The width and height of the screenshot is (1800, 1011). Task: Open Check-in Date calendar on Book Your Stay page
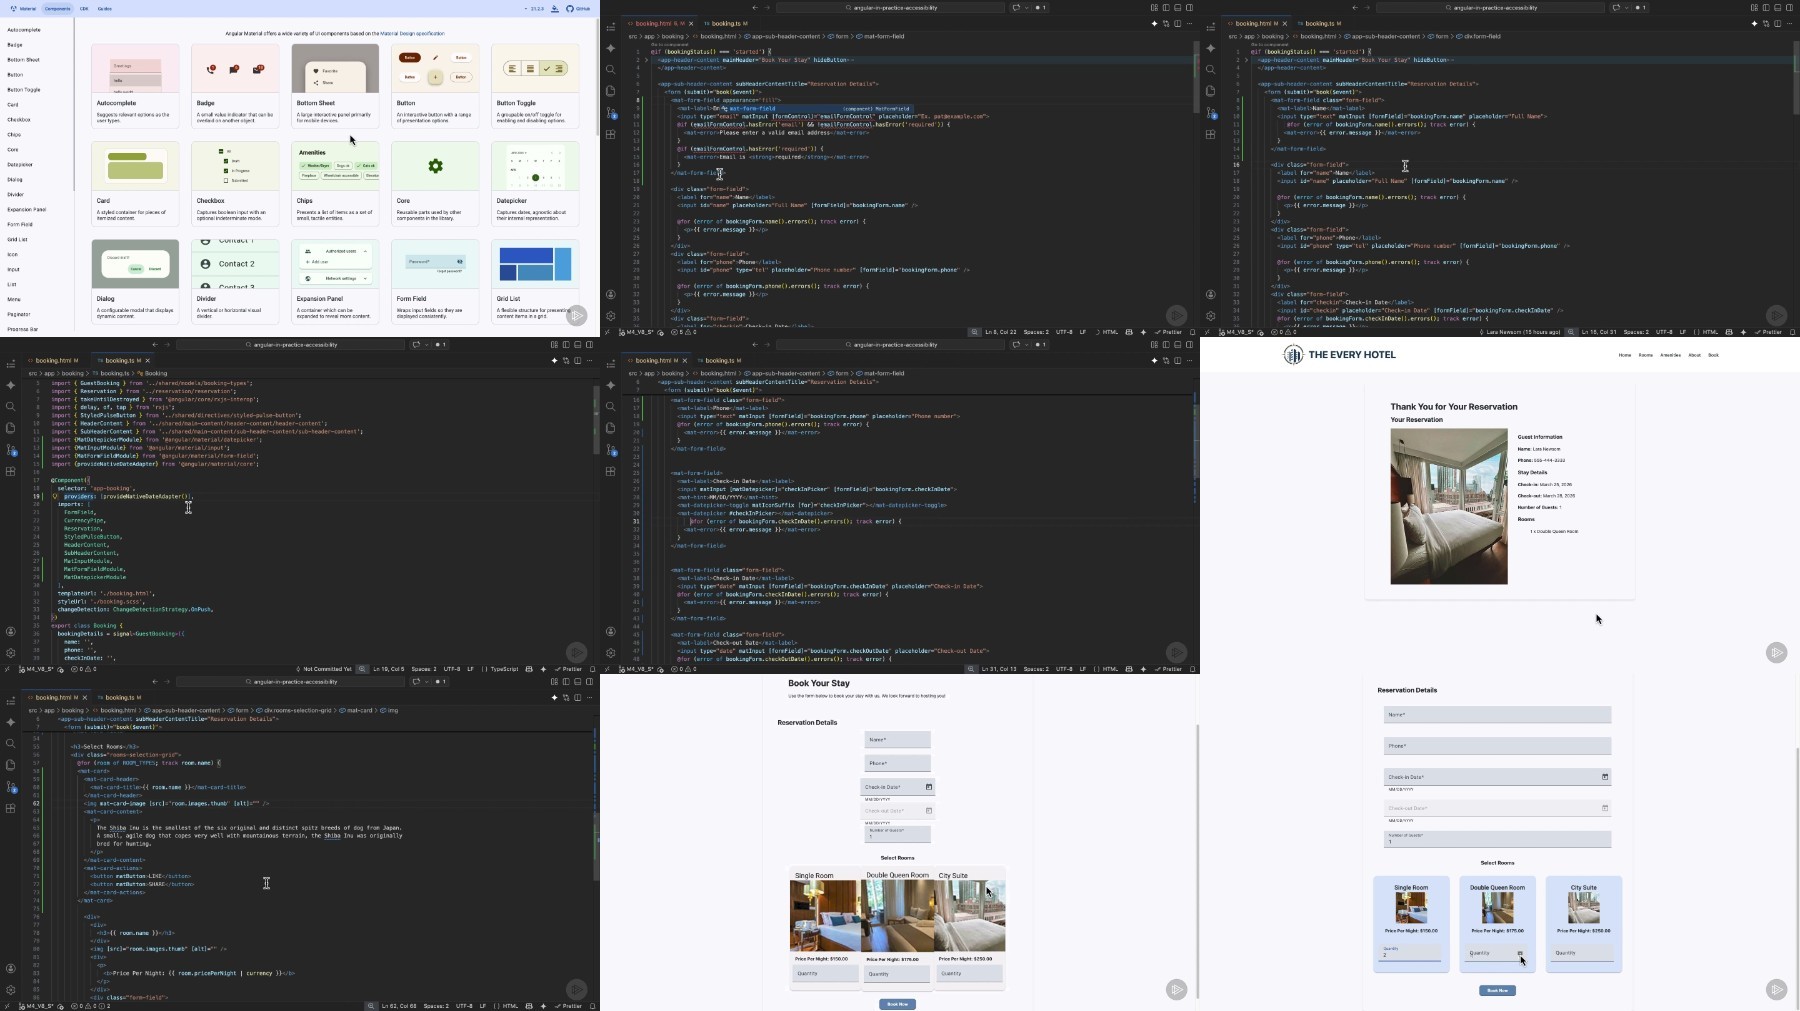[928, 787]
